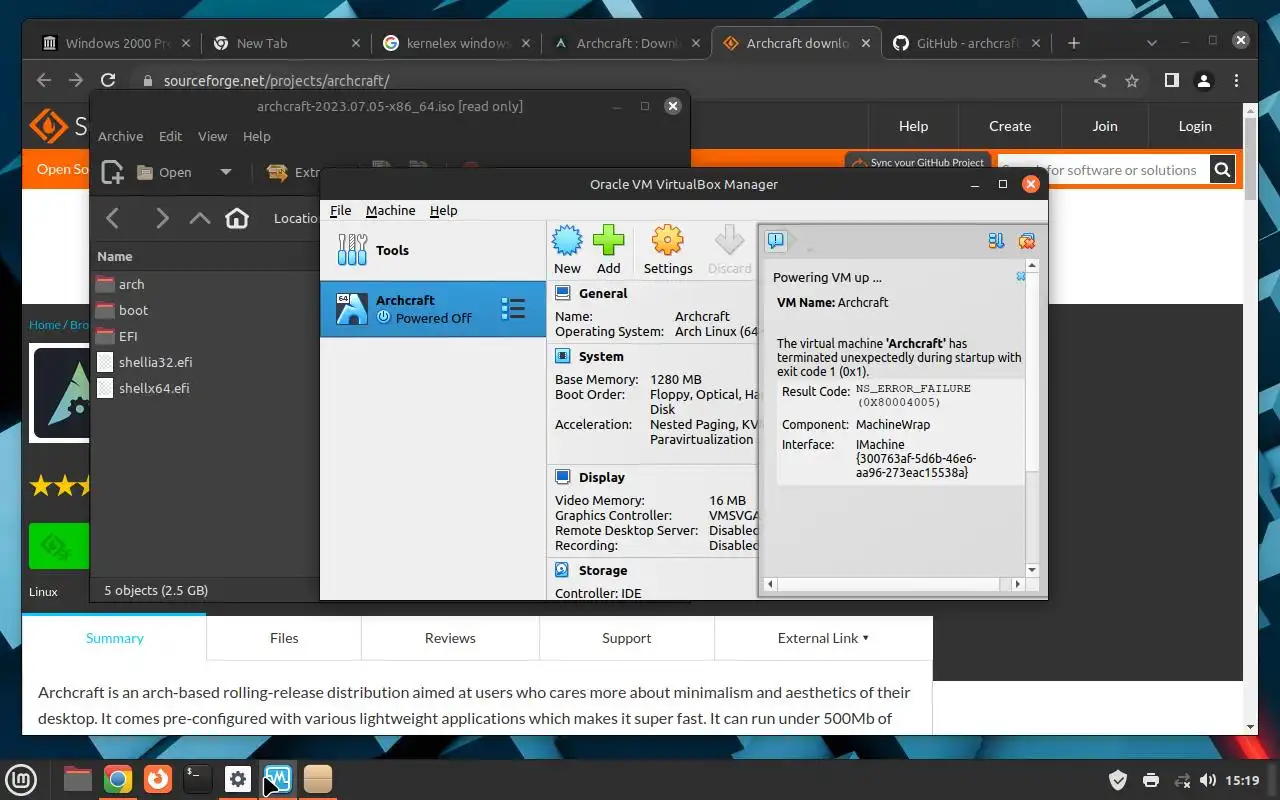Viewport: 1280px width, 800px height.
Task: Reload the SourceForge page
Action: point(108,81)
